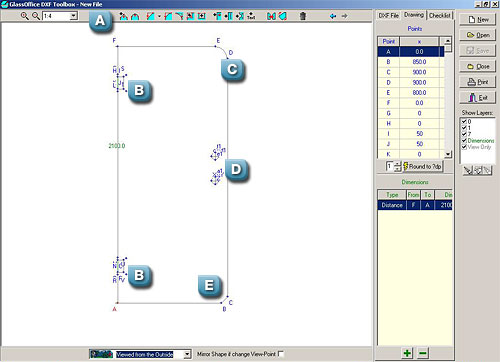
Task: Click the Open file button
Action: pos(478,35)
